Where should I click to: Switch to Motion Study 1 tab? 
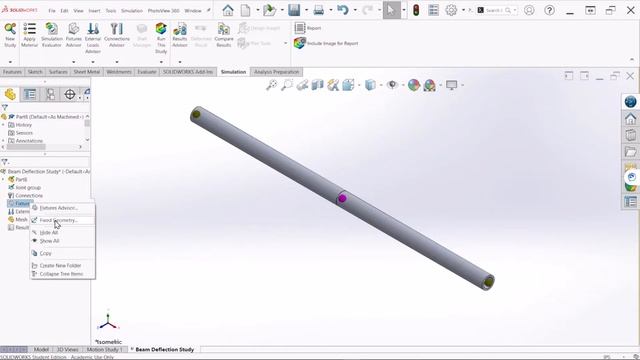[104, 349]
